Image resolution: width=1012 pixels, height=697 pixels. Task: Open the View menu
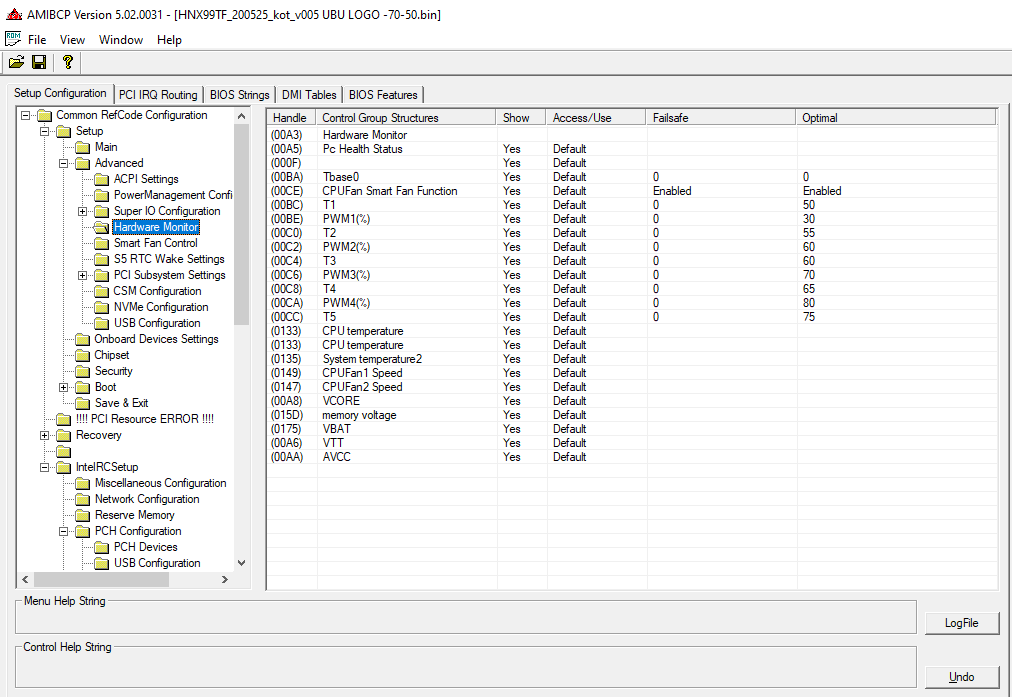(72, 39)
